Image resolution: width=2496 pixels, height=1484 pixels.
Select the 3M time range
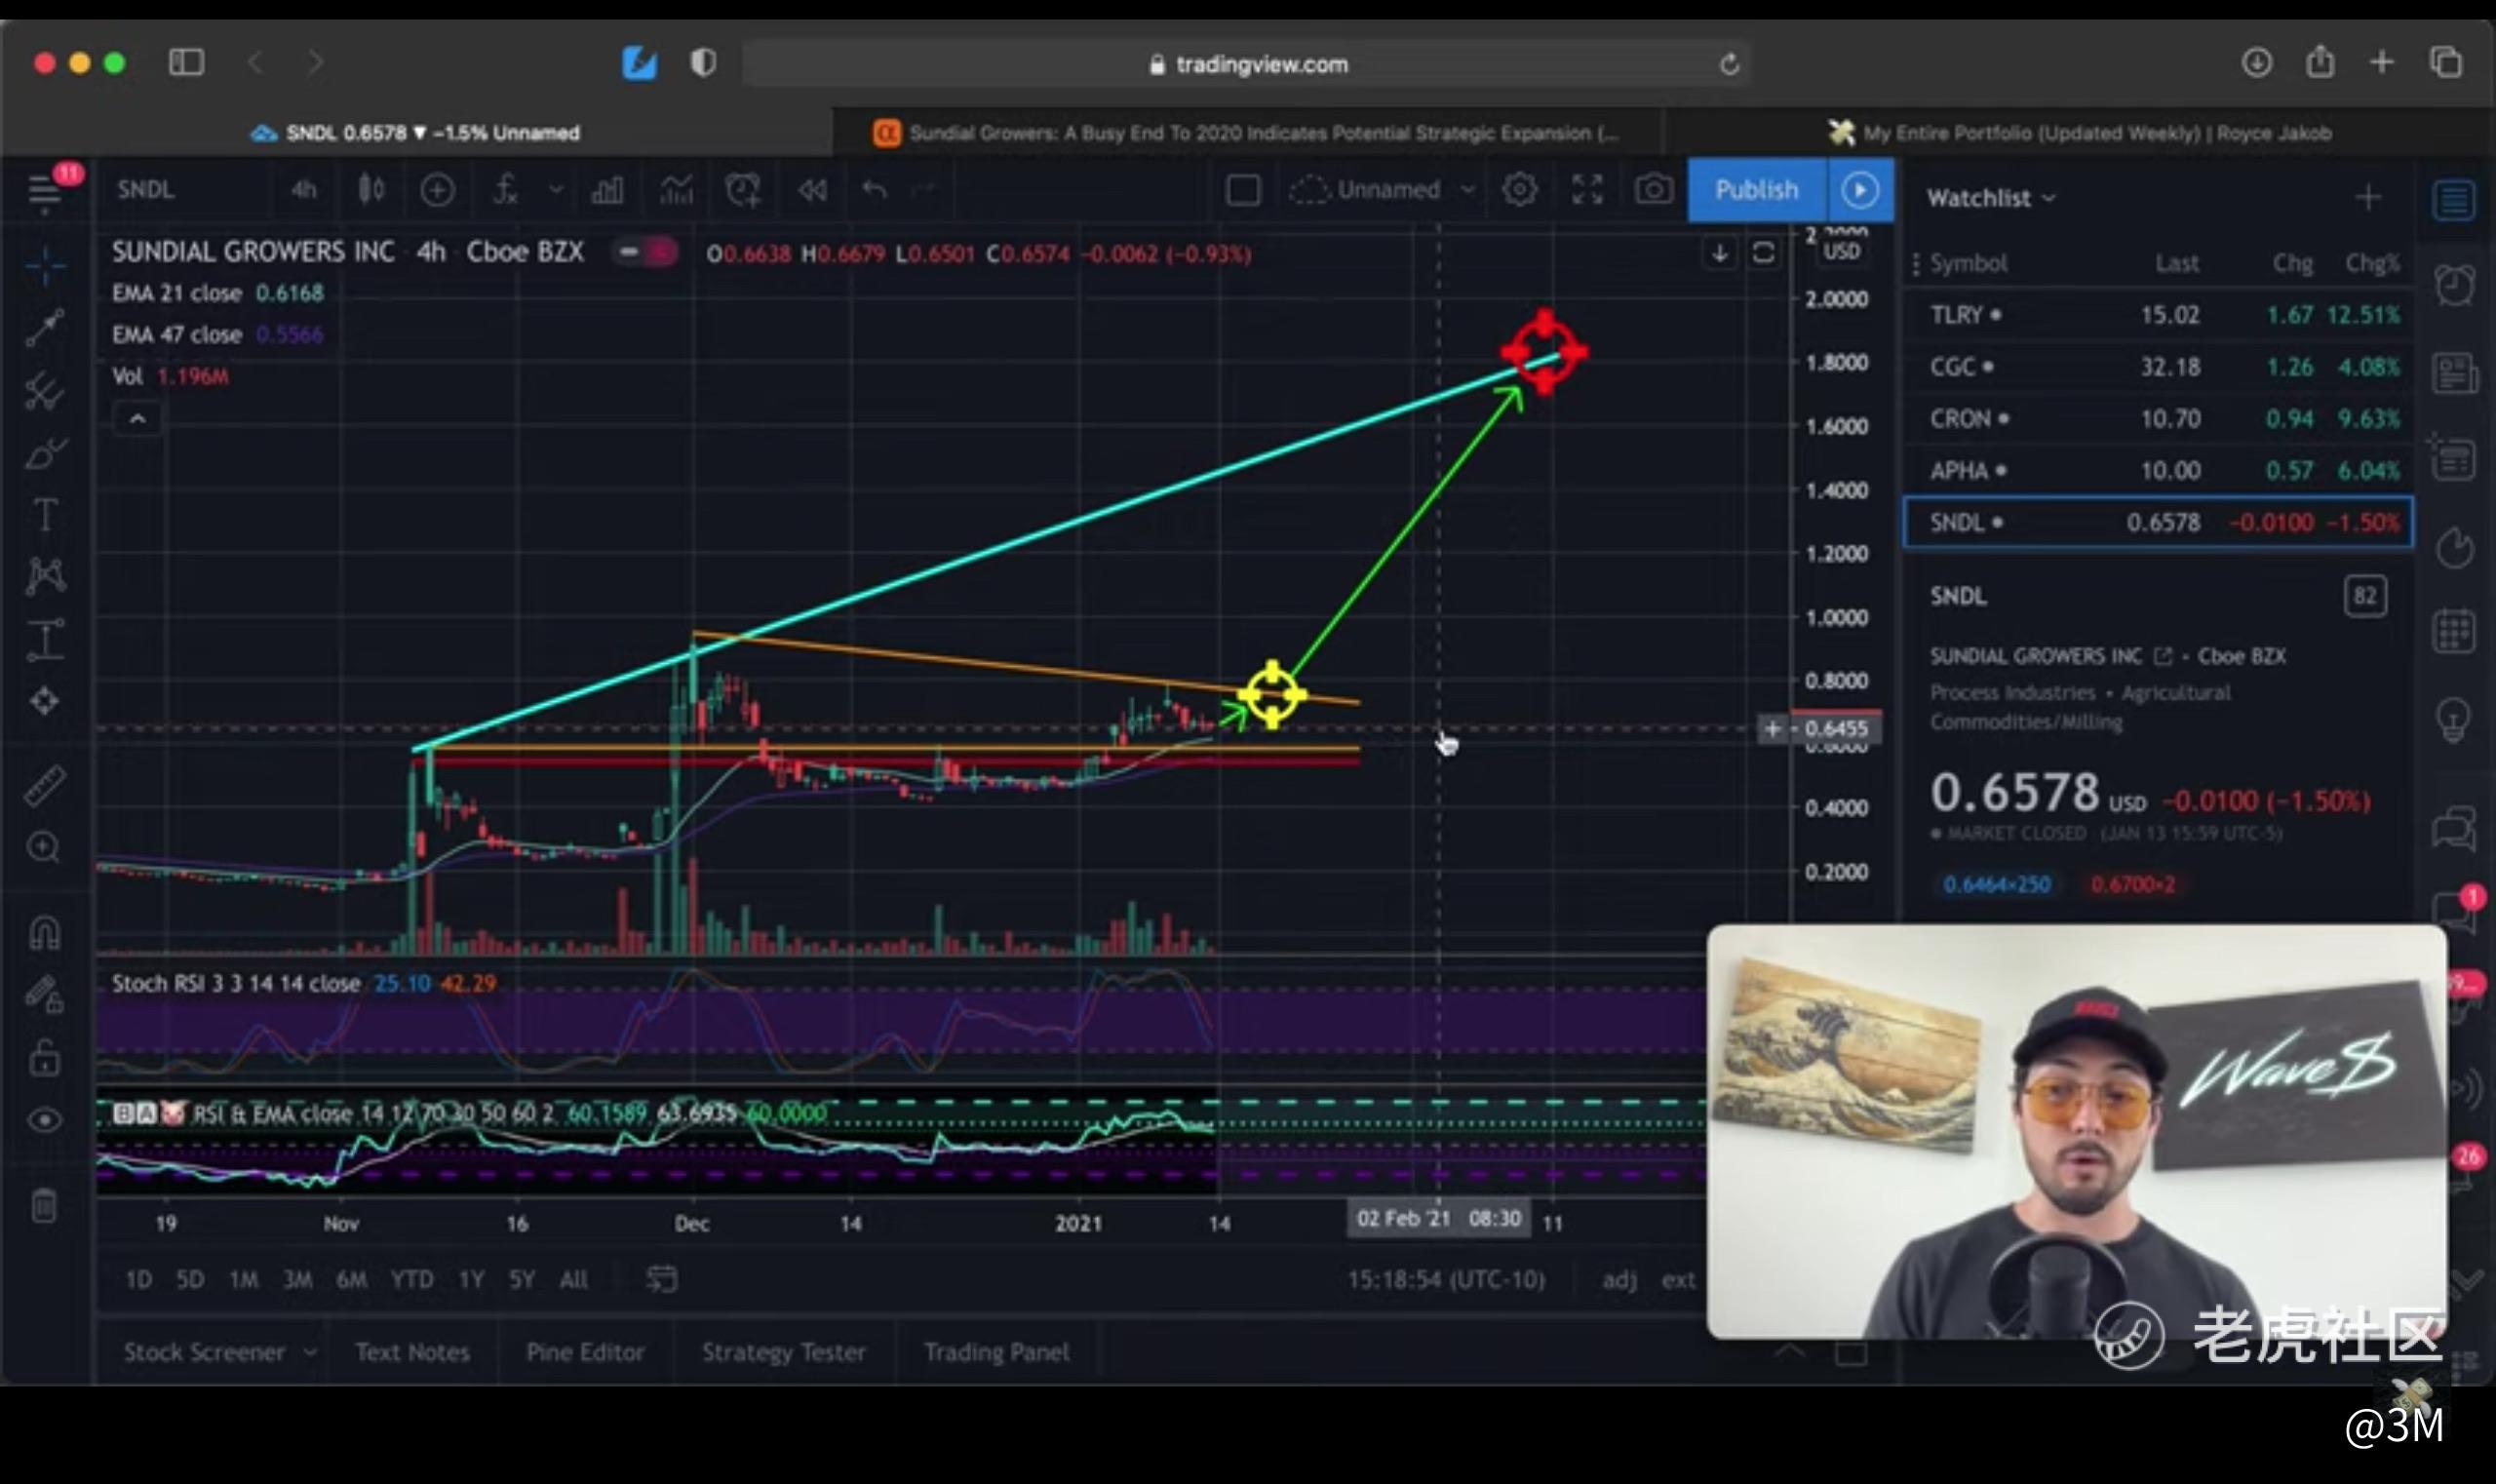297,1280
